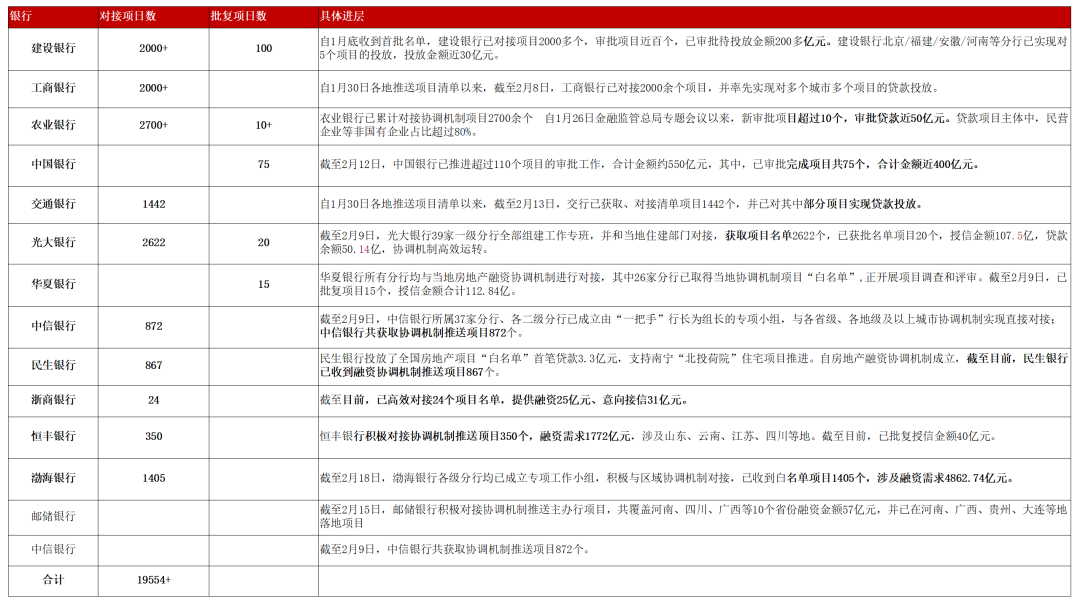The width and height of the screenshot is (1080, 608).
Task: Select 工商银行 description mentioning '截至2月8日'
Action: point(630,88)
